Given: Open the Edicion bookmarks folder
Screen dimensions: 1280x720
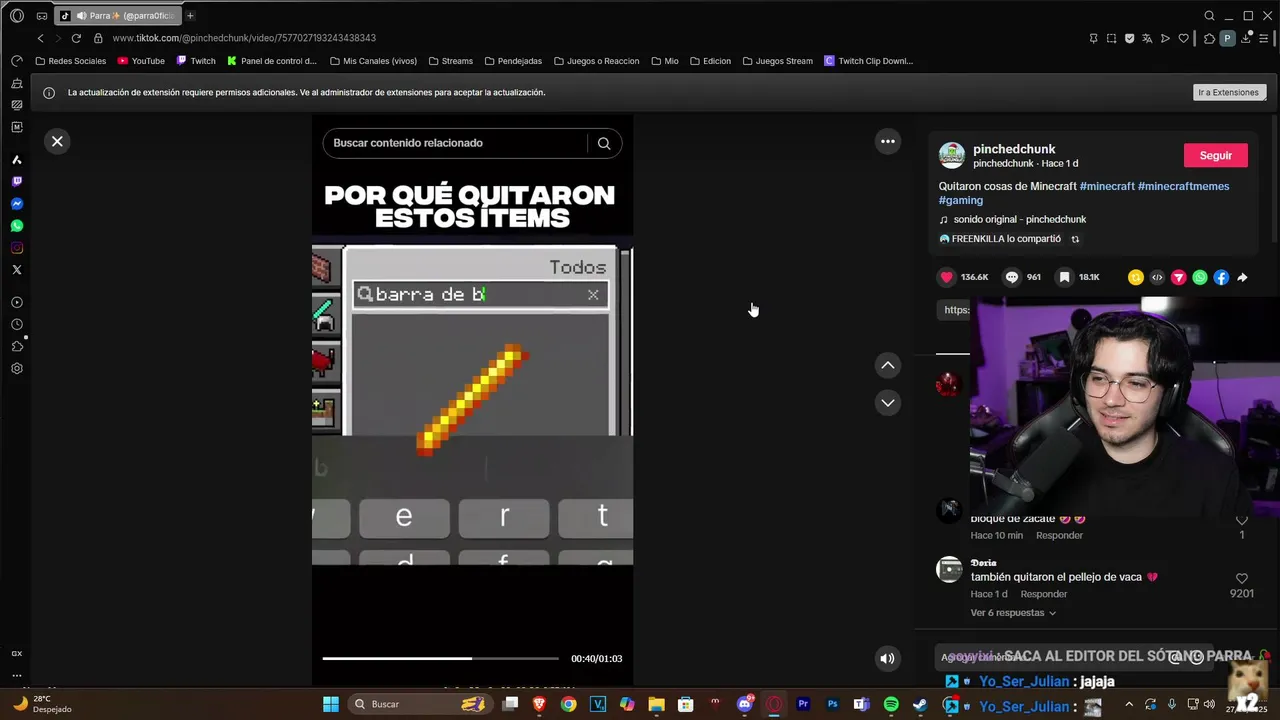Looking at the screenshot, I should click(710, 61).
